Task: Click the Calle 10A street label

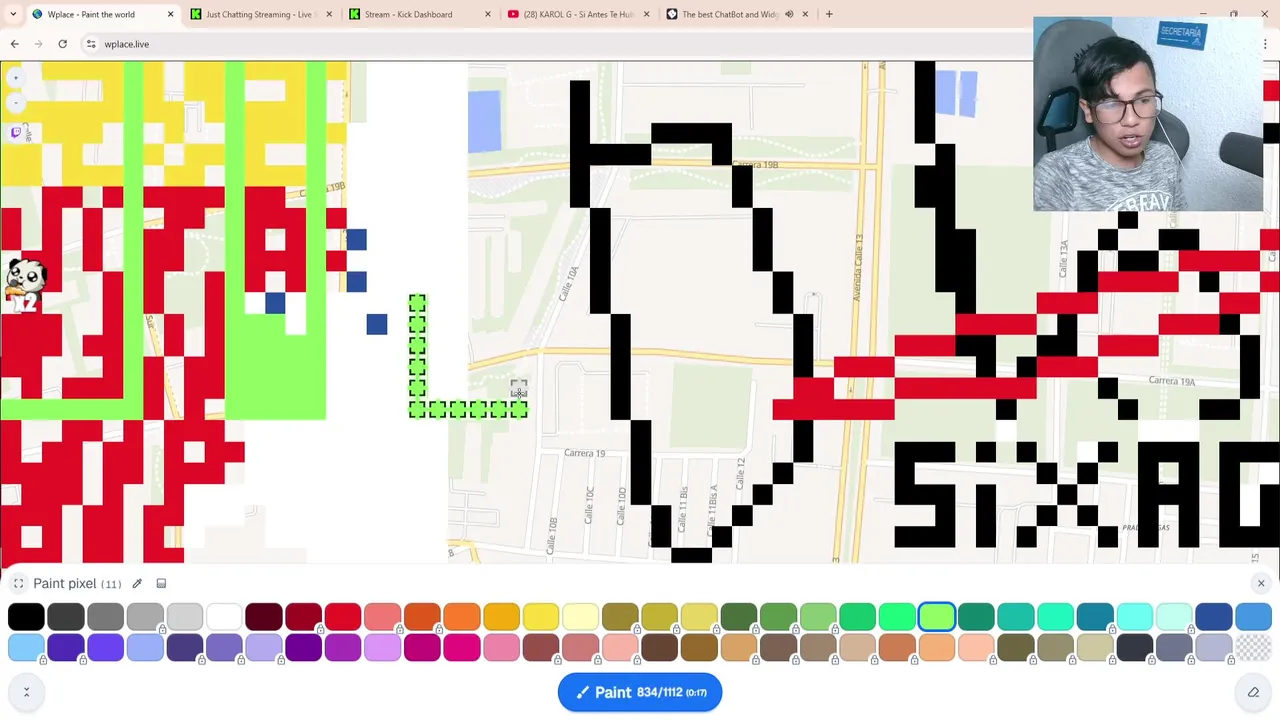Action: [x=568, y=285]
